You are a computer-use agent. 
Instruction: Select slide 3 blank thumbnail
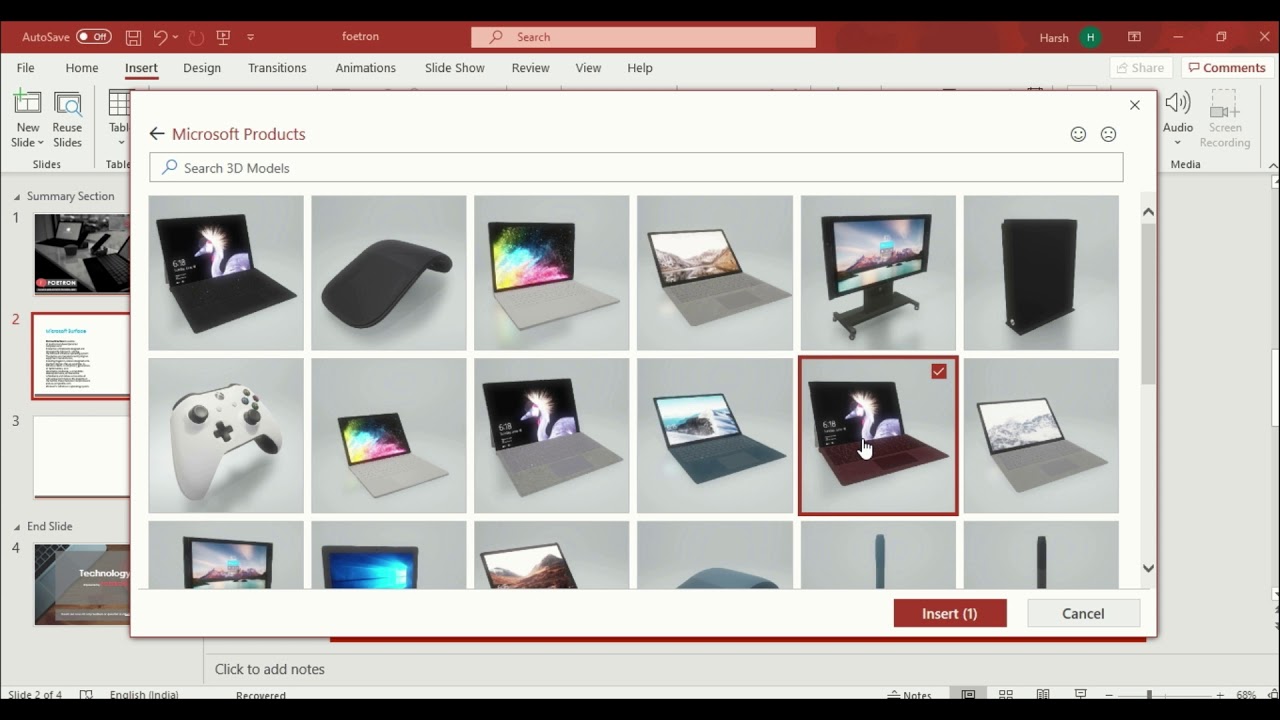(x=82, y=456)
